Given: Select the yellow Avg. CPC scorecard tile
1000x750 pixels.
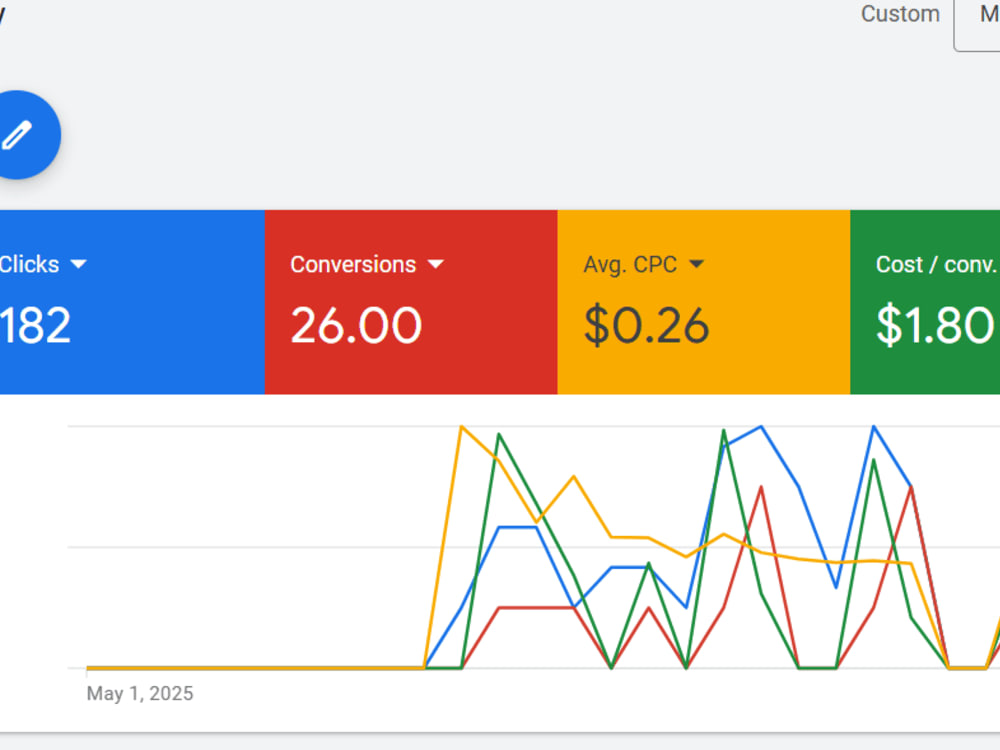Looking at the screenshot, I should tap(703, 302).
